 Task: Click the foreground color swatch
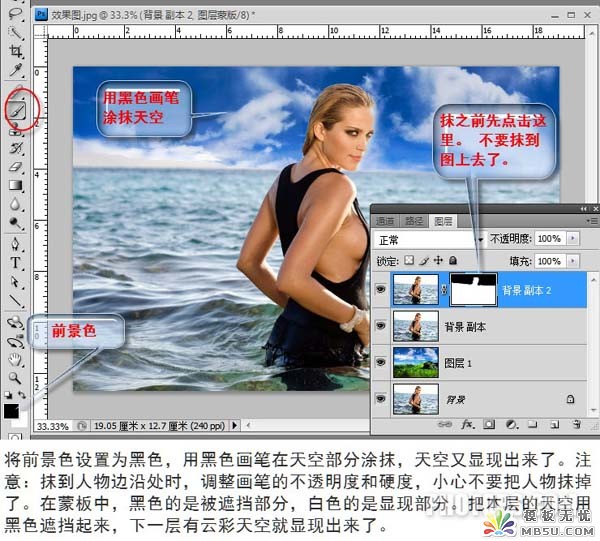[x=11, y=411]
